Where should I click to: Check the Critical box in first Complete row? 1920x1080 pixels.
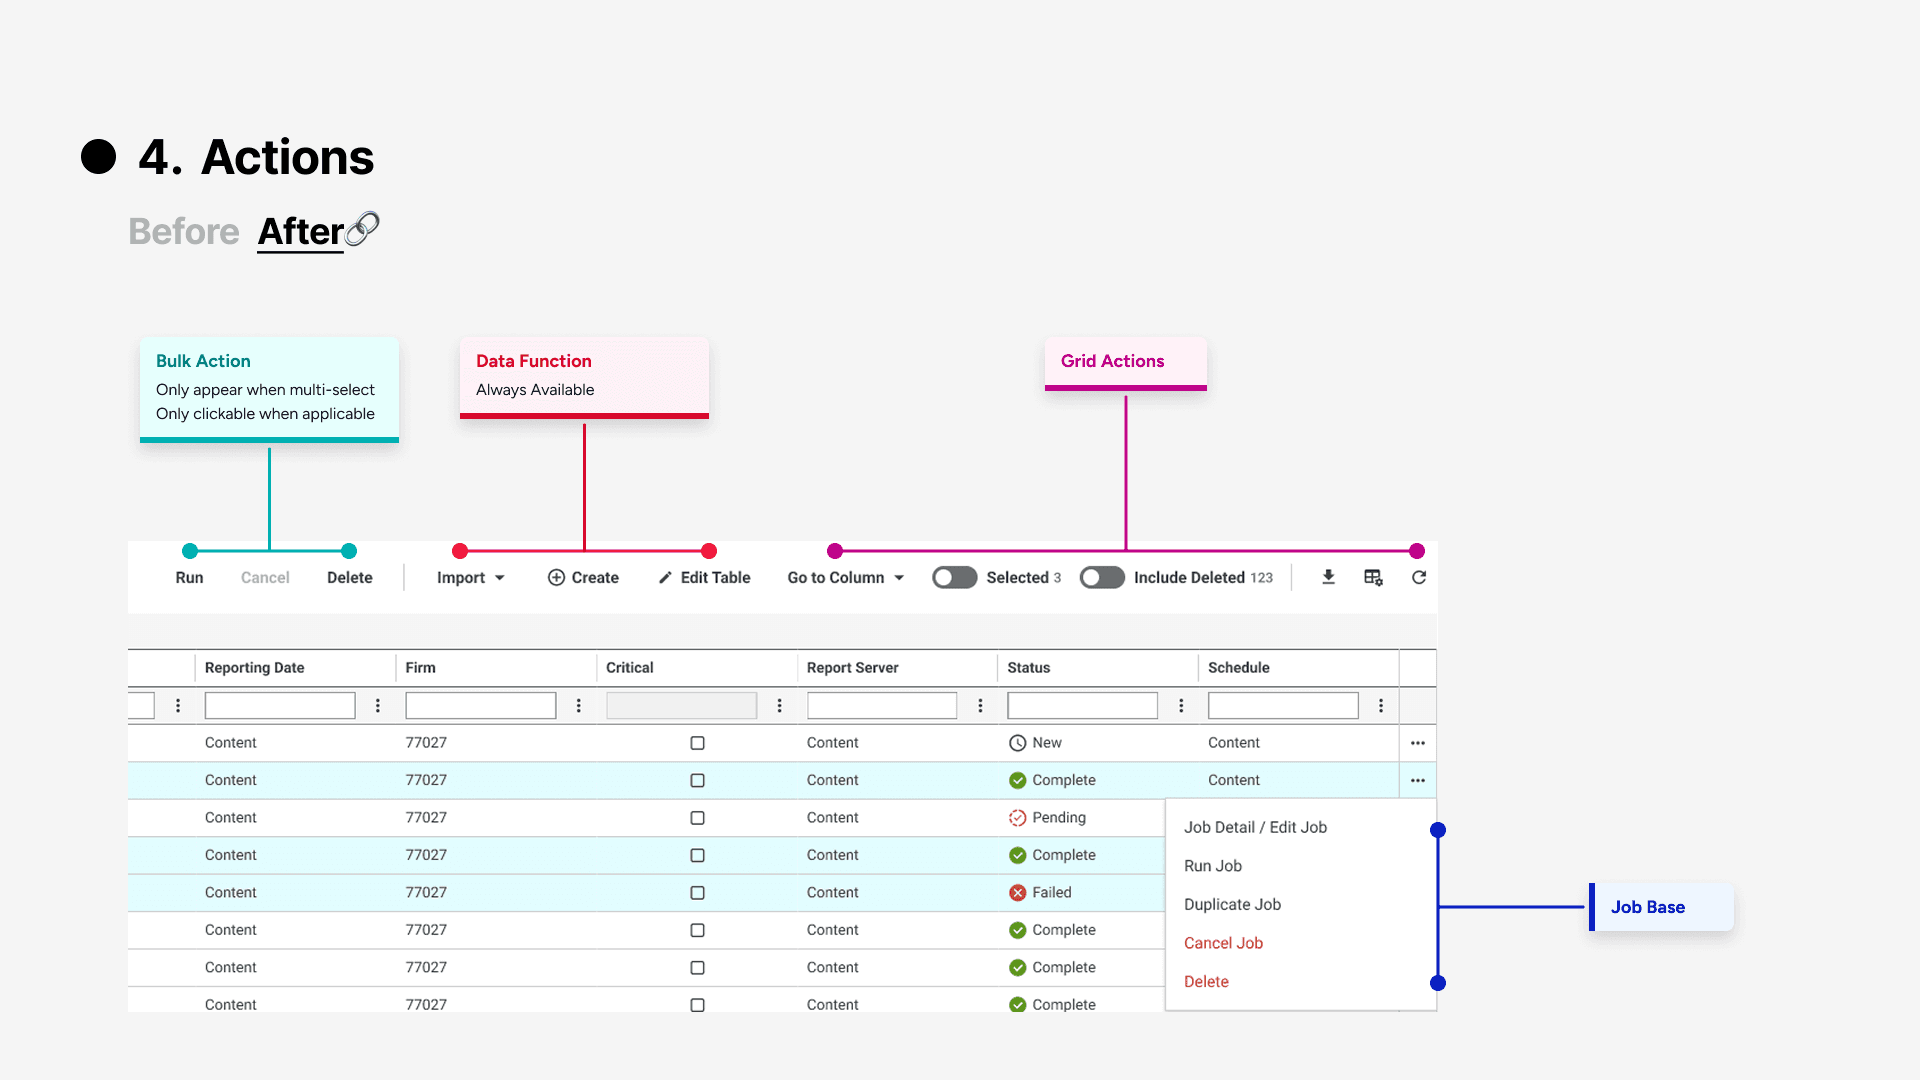click(x=698, y=780)
